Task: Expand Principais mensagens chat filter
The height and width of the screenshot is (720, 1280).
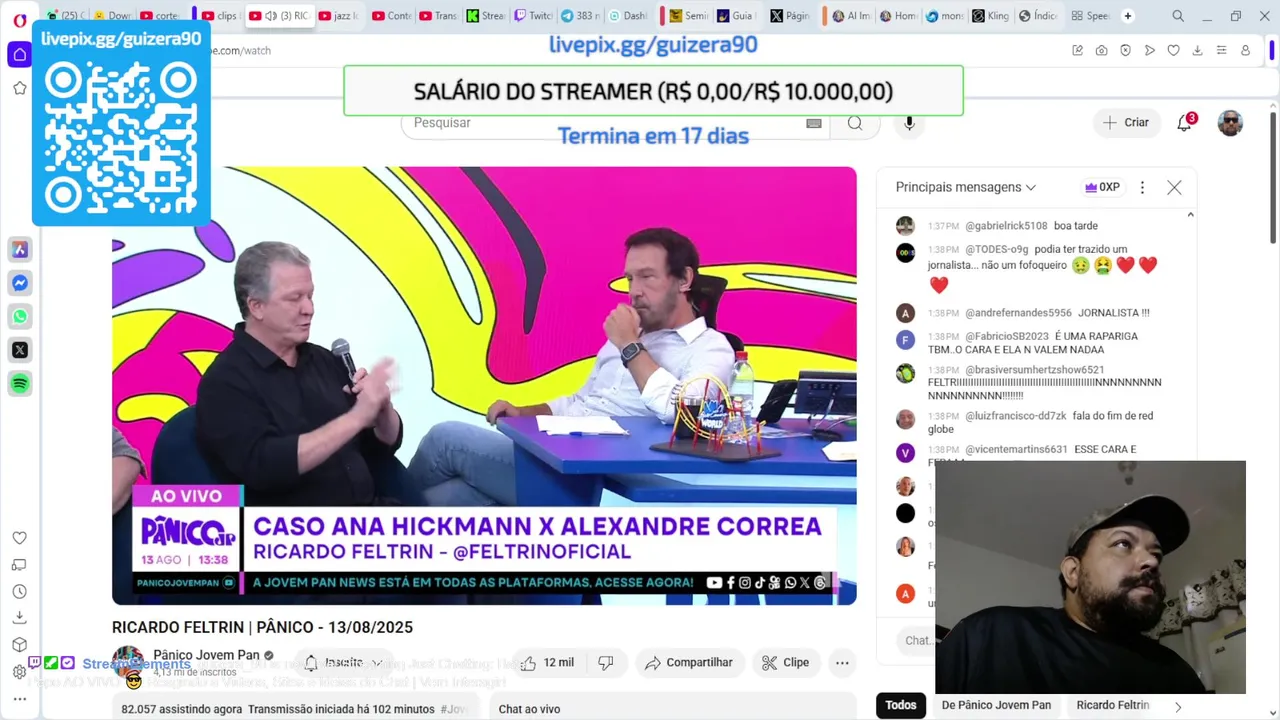Action: click(x=966, y=187)
